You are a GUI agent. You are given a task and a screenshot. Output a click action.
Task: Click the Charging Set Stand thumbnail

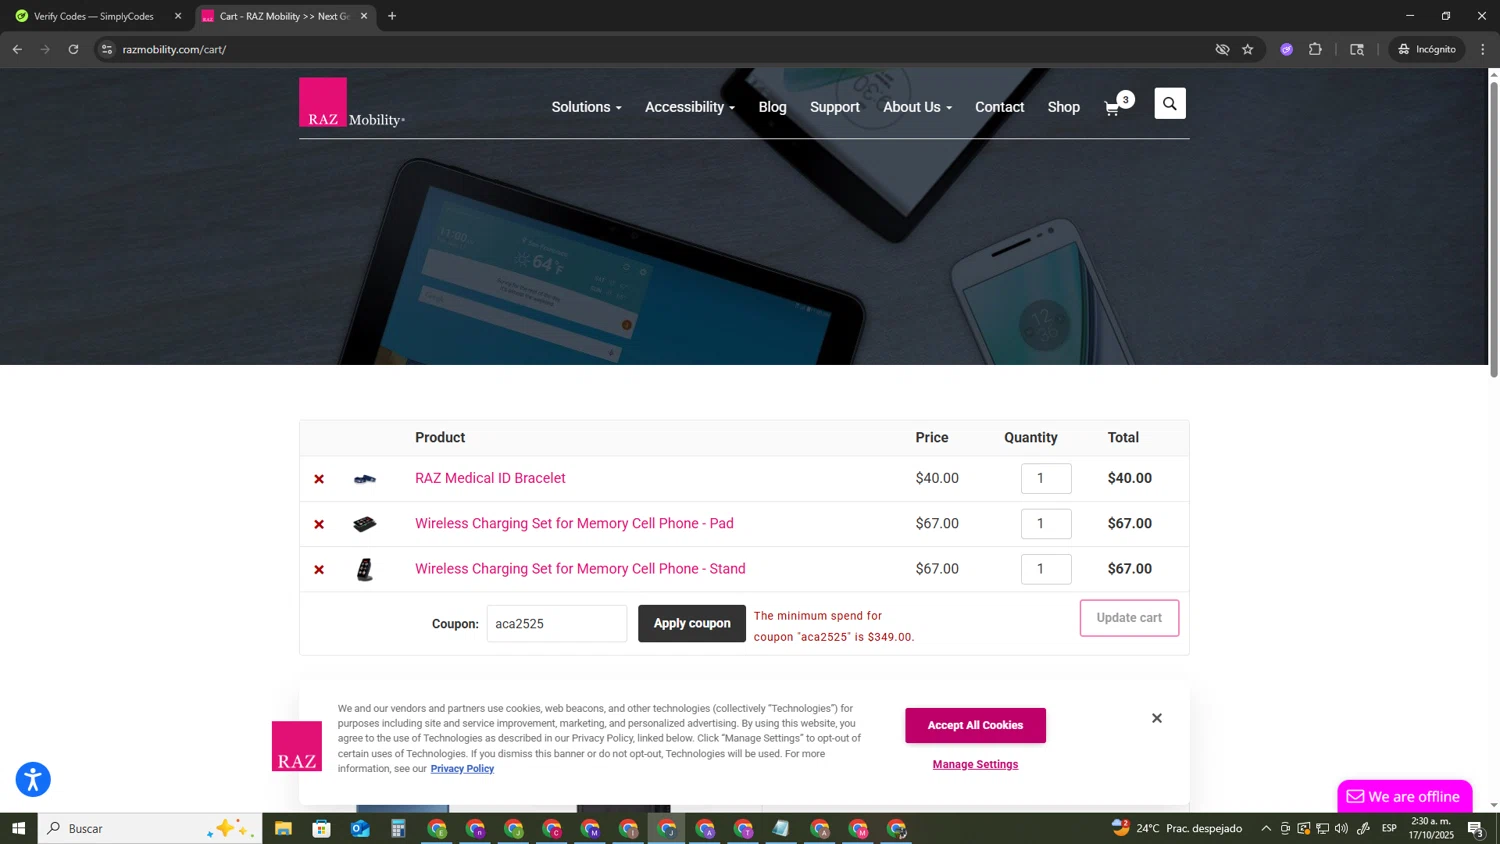[x=365, y=570]
